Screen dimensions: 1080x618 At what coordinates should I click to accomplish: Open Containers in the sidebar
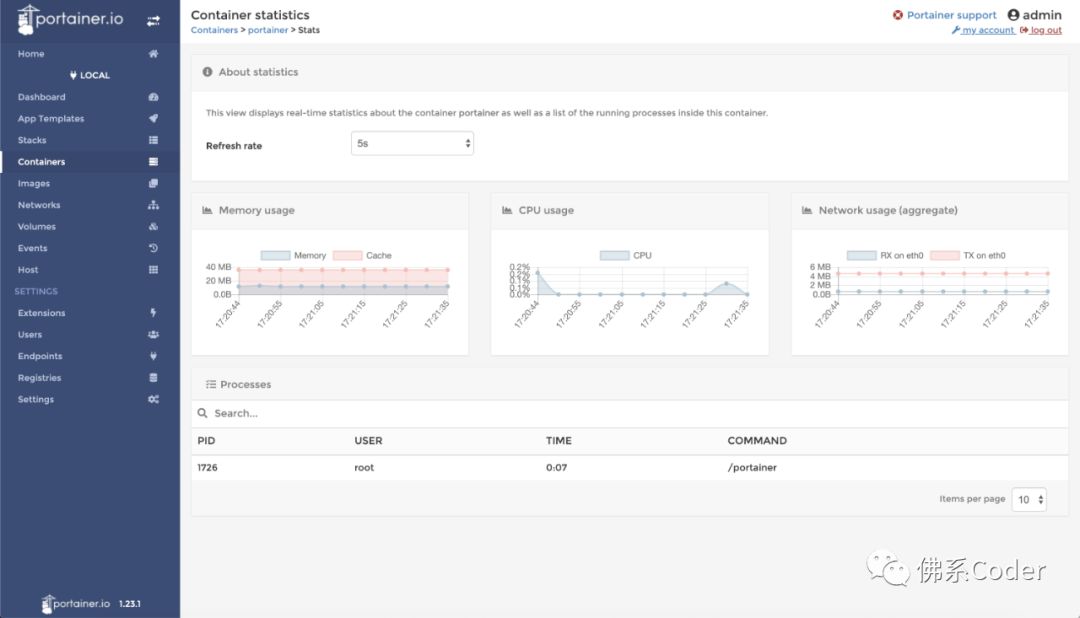42,162
